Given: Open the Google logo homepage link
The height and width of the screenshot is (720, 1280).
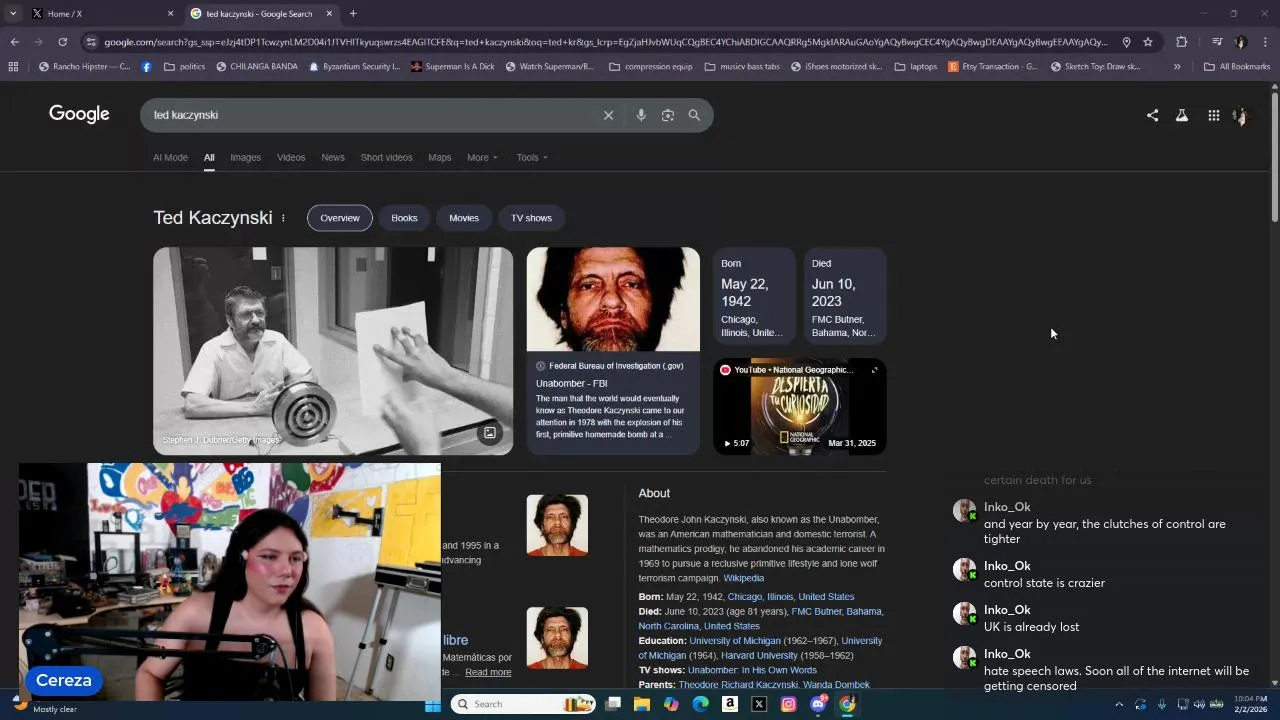Looking at the screenshot, I should click(x=79, y=114).
